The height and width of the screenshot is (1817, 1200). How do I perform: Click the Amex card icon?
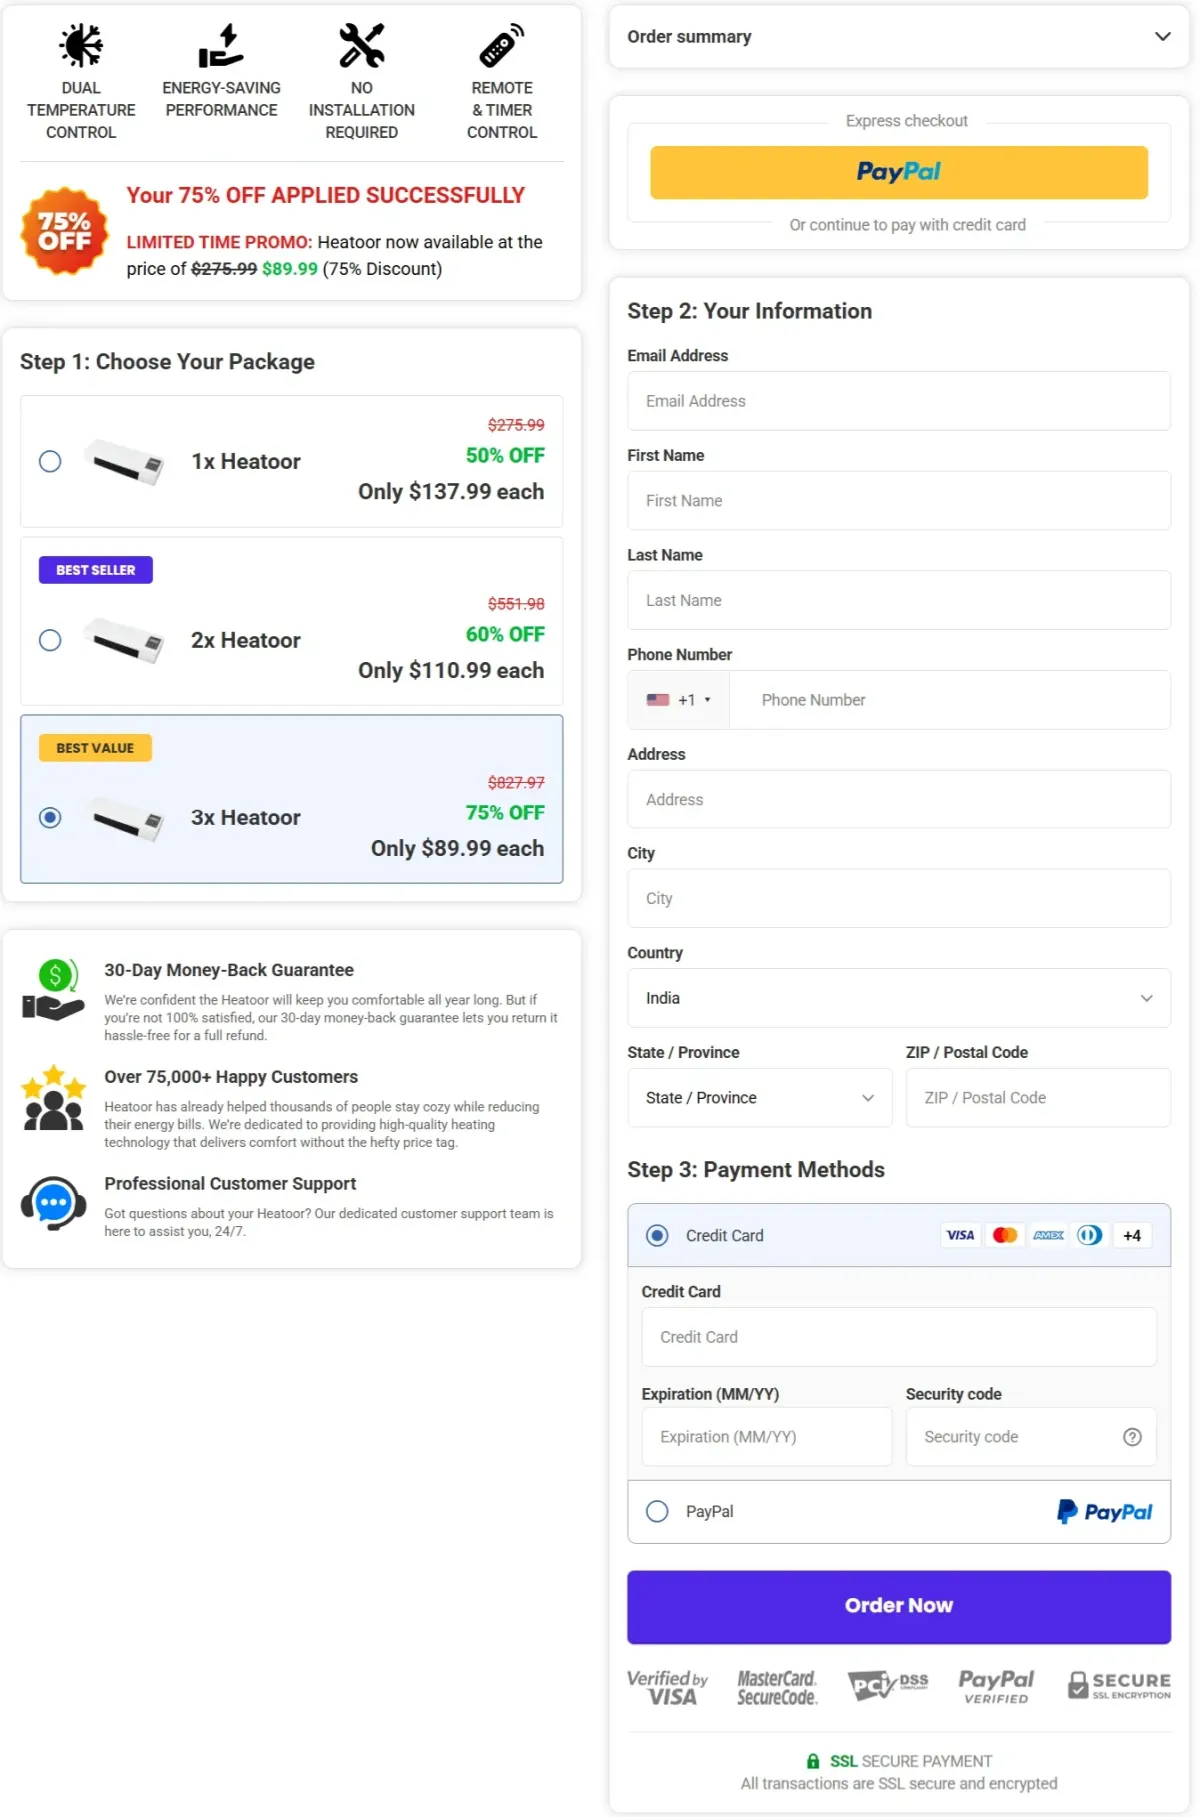(x=1048, y=1235)
